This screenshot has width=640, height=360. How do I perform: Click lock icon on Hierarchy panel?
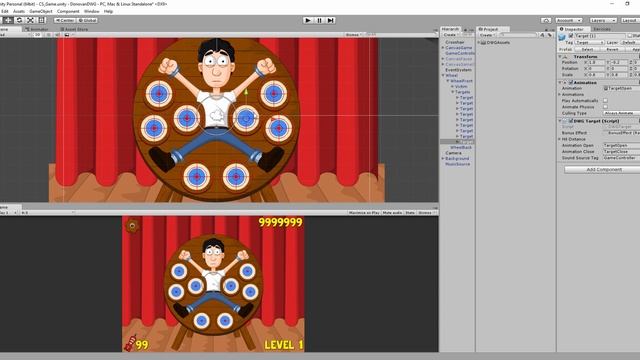click(x=465, y=30)
